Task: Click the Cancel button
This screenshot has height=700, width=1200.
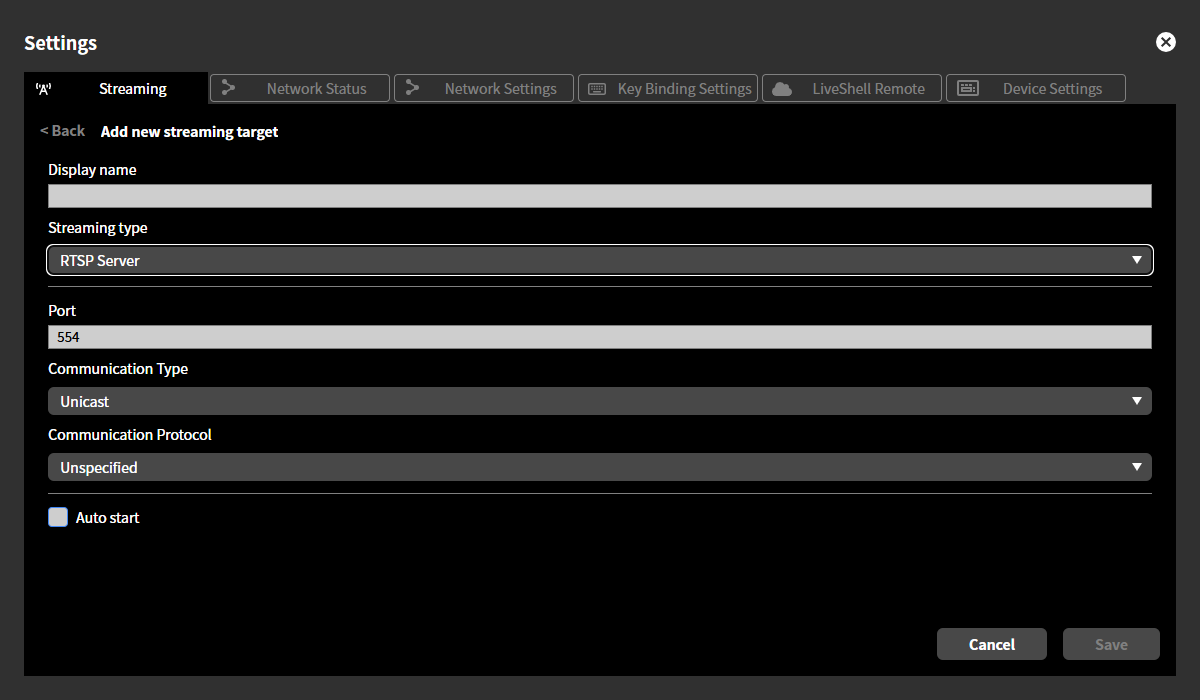Action: pyautogui.click(x=992, y=644)
